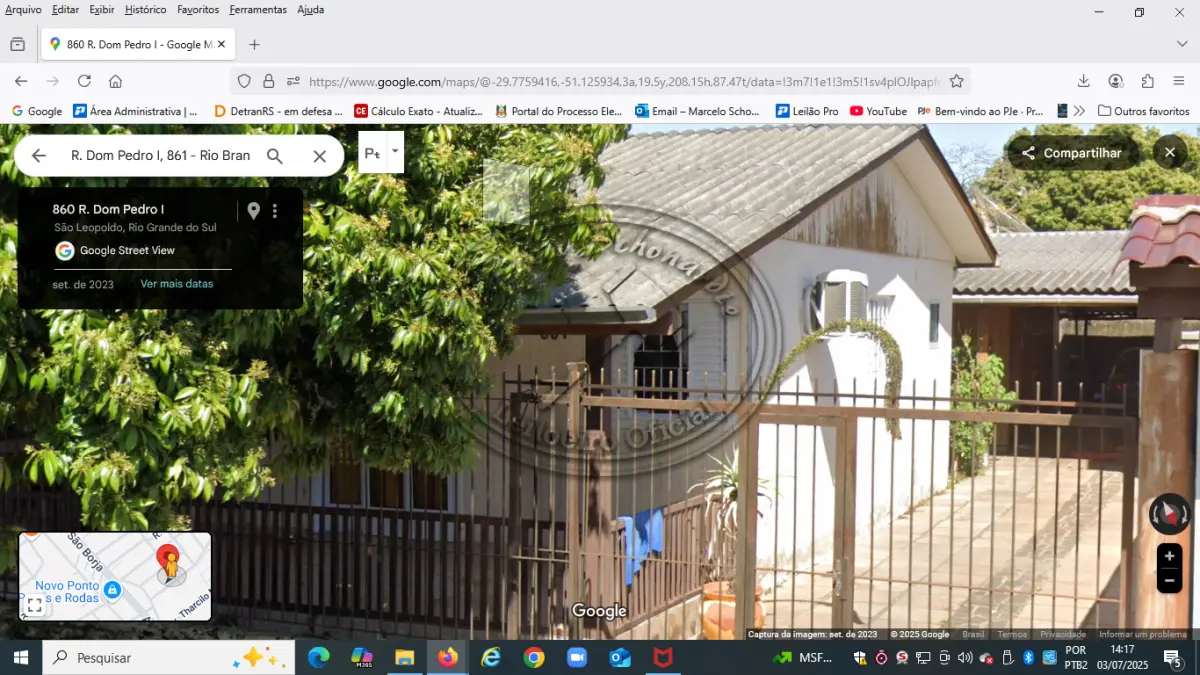The image size is (1200, 675).
Task: Open Google Chrome from the taskbar
Action: pos(534,657)
